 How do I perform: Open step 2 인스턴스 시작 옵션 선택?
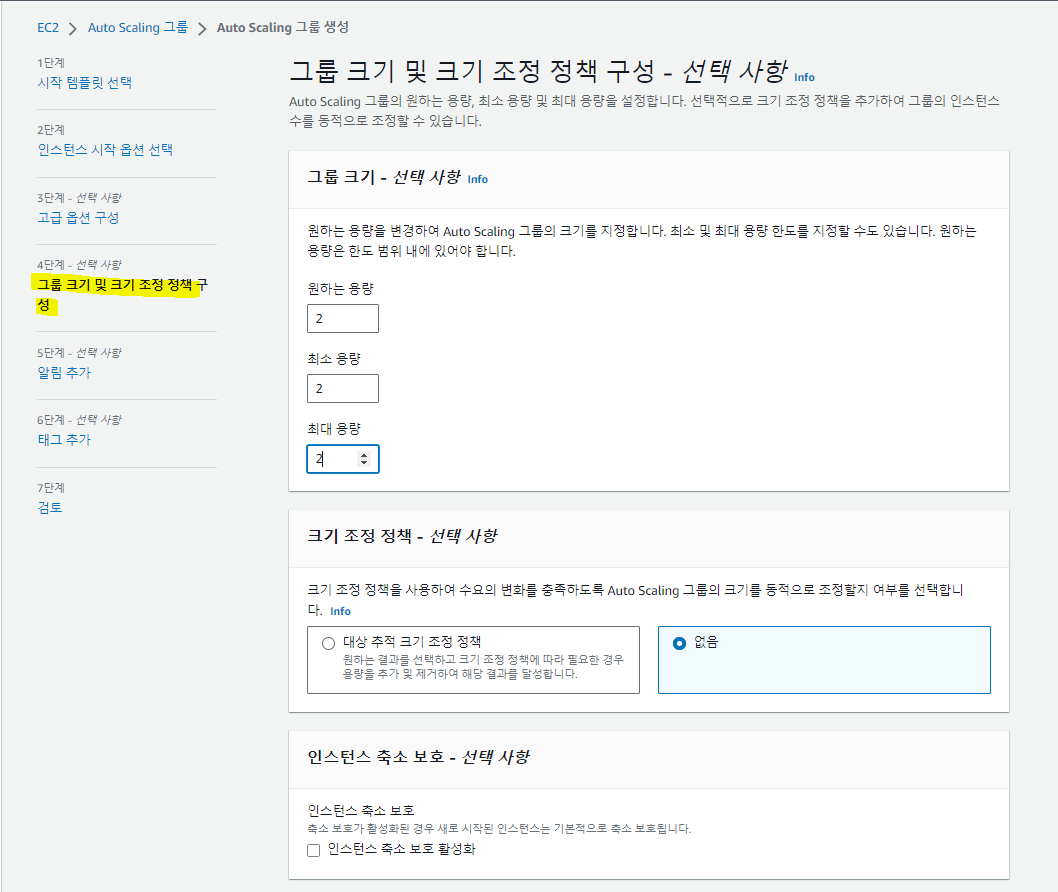pyautogui.click(x=105, y=150)
